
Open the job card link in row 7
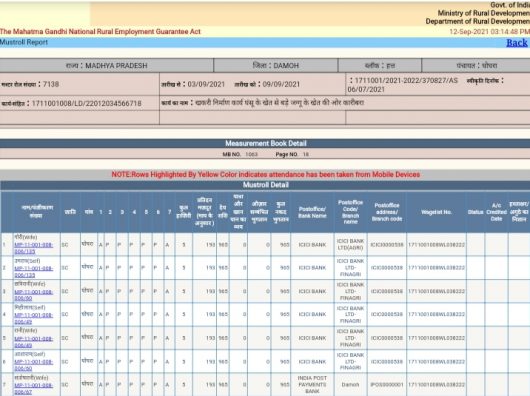click(33, 388)
